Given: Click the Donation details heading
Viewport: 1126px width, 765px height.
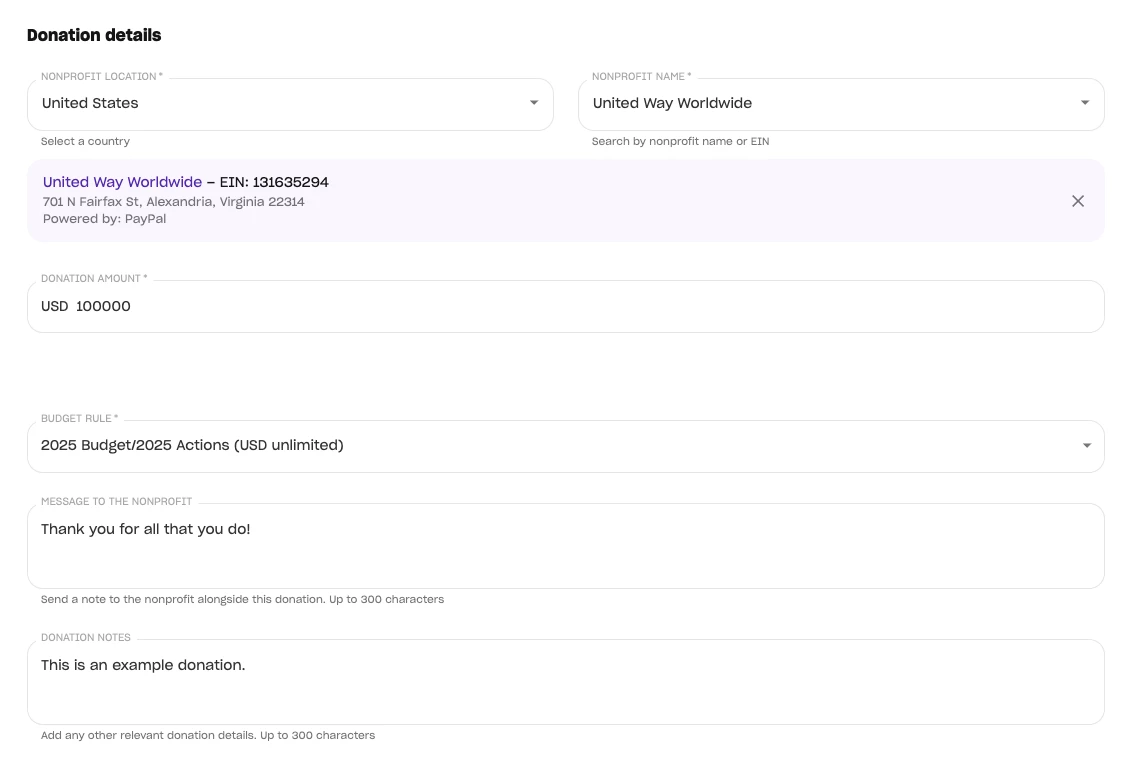Looking at the screenshot, I should [x=94, y=35].
